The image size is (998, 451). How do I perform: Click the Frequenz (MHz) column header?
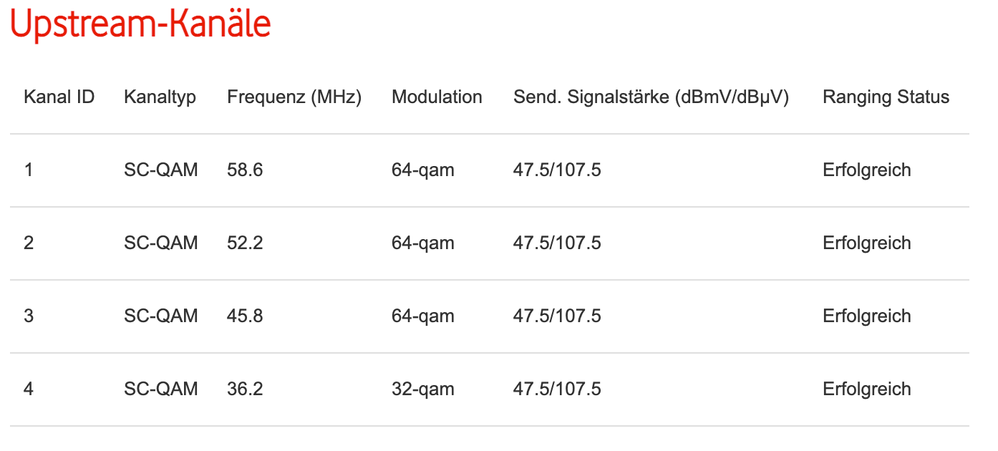coord(294,97)
